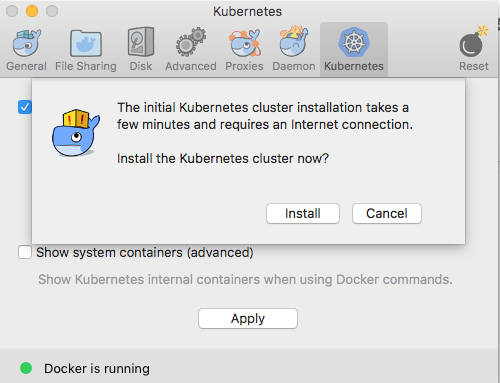This screenshot has height=383, width=500.
Task: Cancel the Kubernetes installation dialog
Action: tap(387, 214)
